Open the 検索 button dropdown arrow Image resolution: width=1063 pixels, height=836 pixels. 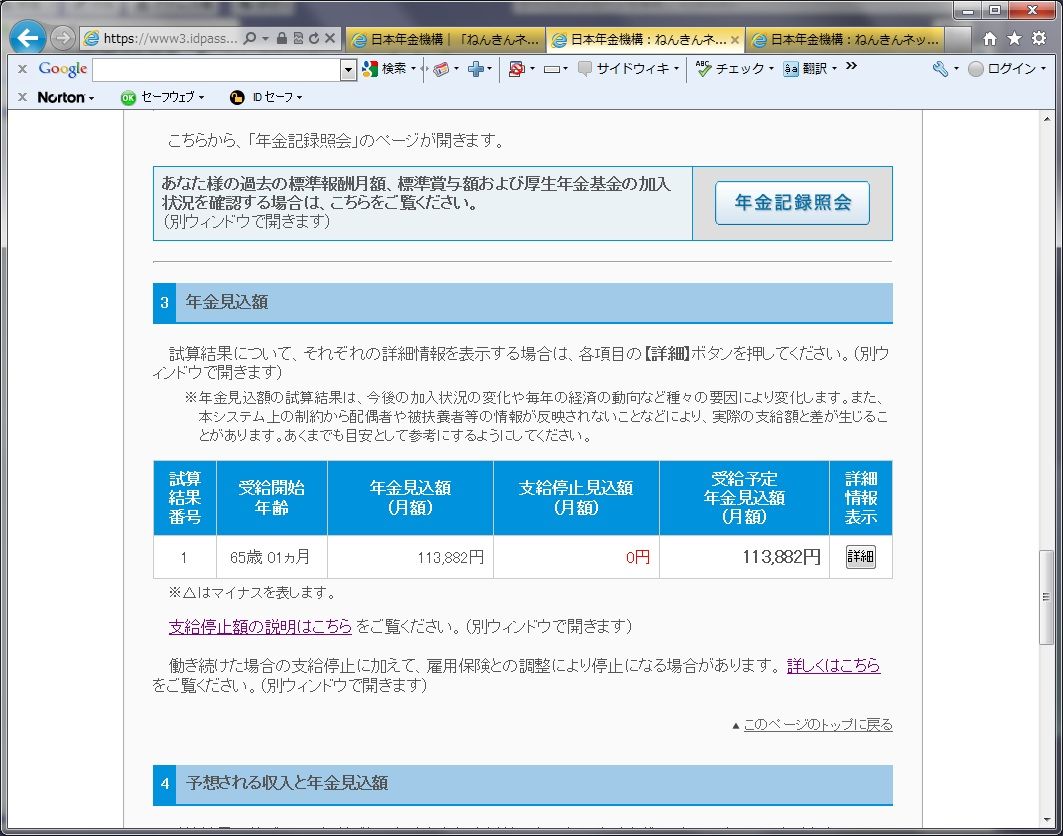(414, 68)
